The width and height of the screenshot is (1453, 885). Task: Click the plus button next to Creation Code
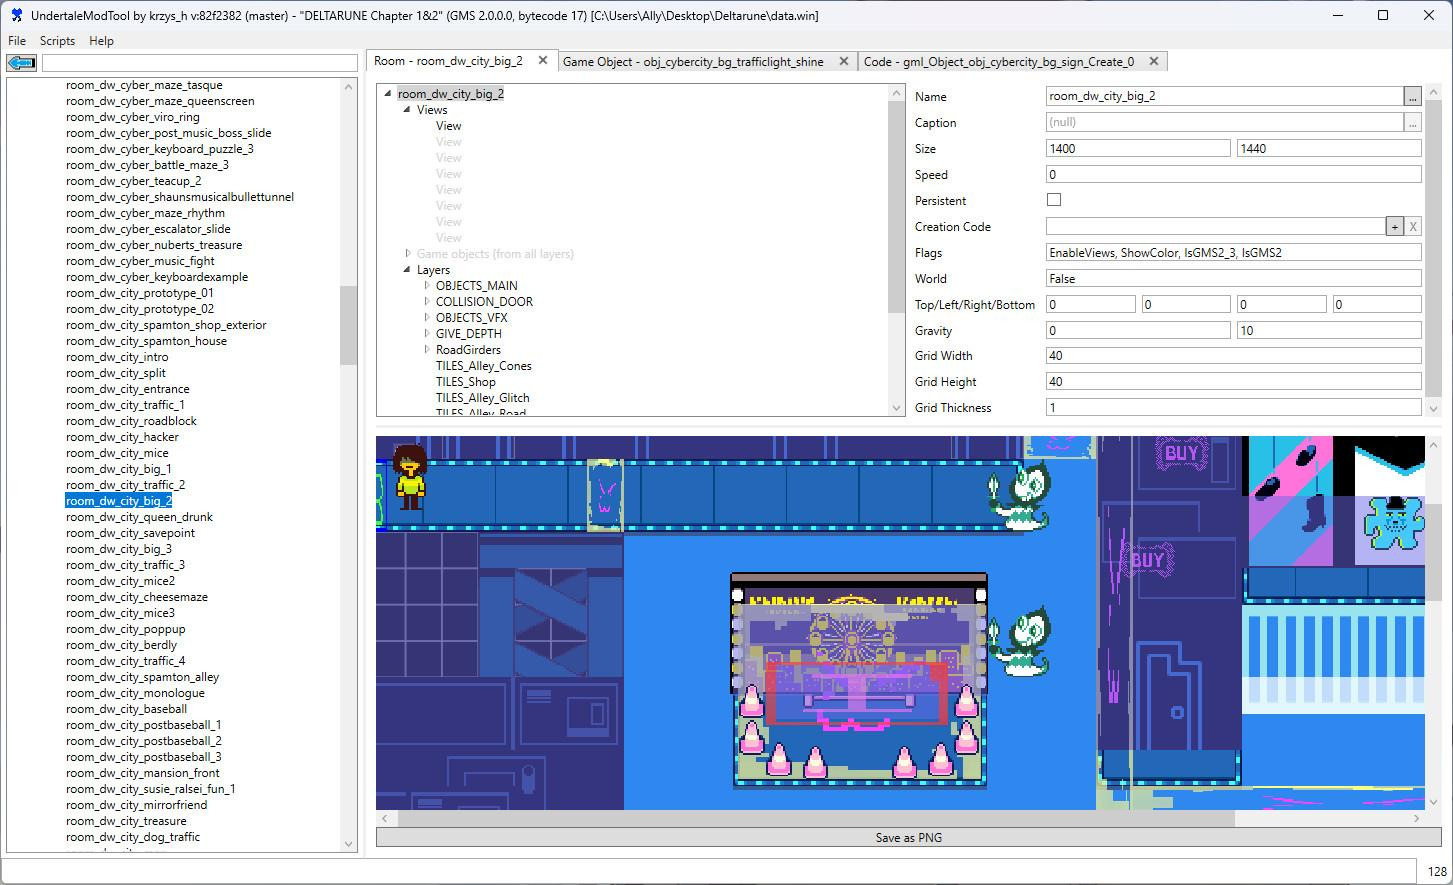[1394, 227]
